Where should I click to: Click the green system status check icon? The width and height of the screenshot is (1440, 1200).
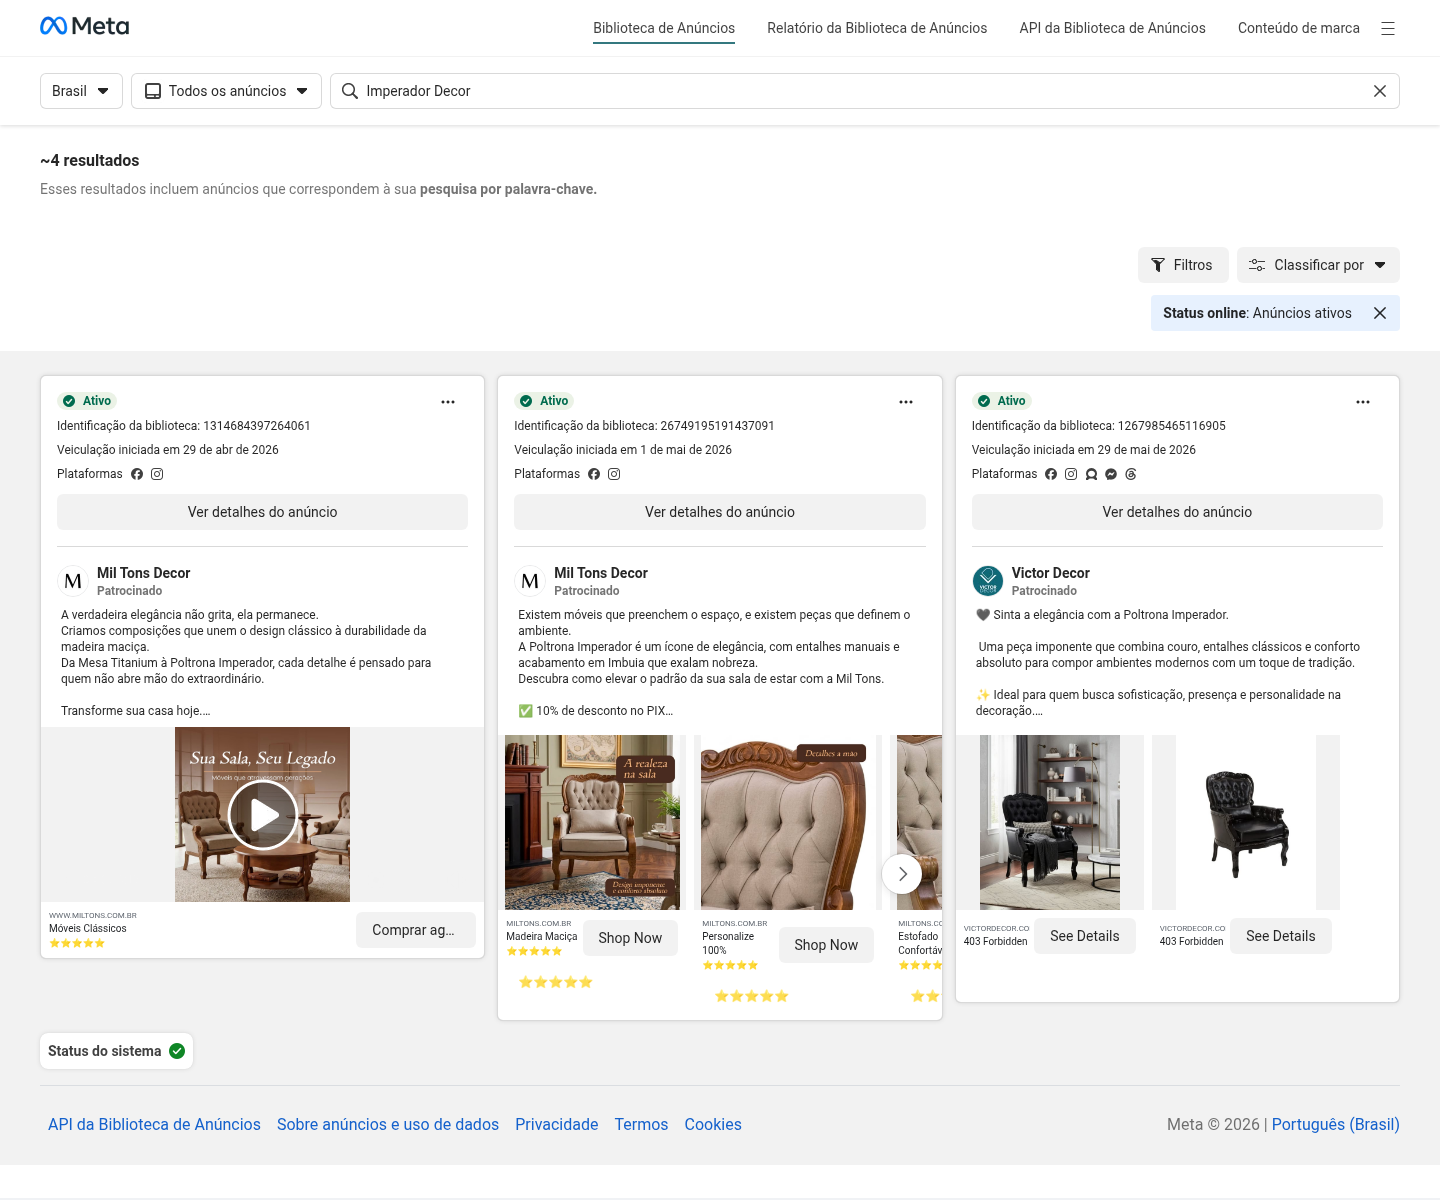(x=177, y=1051)
